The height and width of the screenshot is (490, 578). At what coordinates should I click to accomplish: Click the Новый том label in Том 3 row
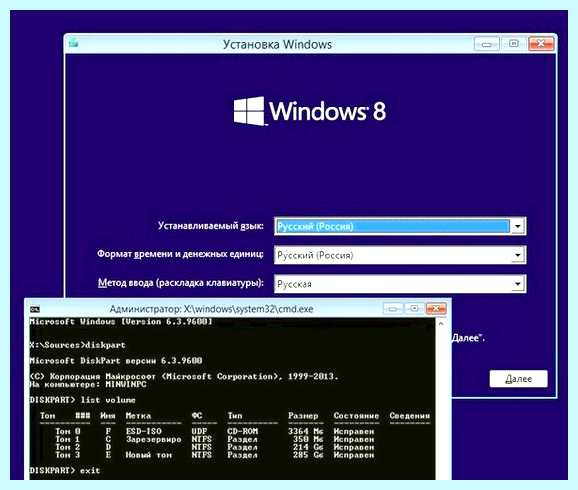[149, 455]
